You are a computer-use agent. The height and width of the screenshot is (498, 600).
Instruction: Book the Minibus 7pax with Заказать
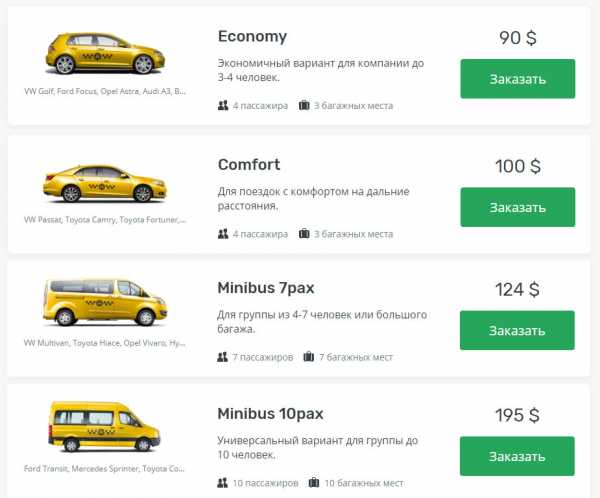pyautogui.click(x=517, y=330)
